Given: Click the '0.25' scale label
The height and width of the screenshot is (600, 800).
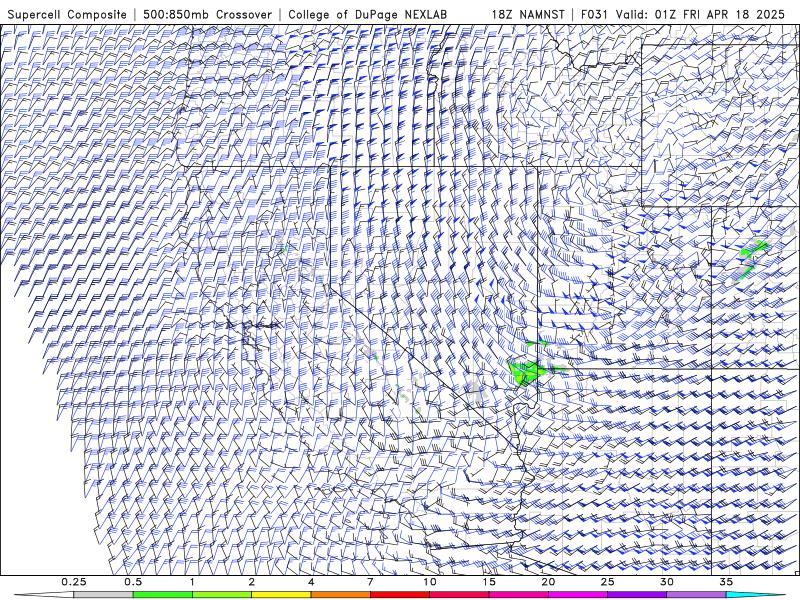Looking at the screenshot, I should [74, 582].
